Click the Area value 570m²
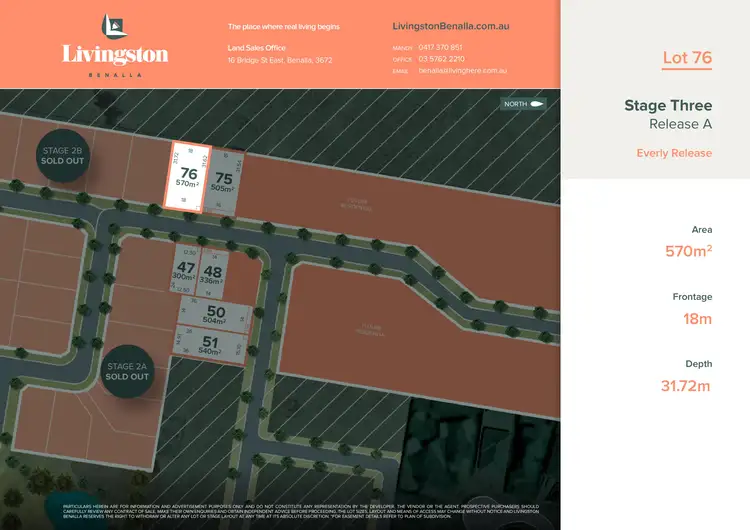The height and width of the screenshot is (530, 750). [688, 251]
